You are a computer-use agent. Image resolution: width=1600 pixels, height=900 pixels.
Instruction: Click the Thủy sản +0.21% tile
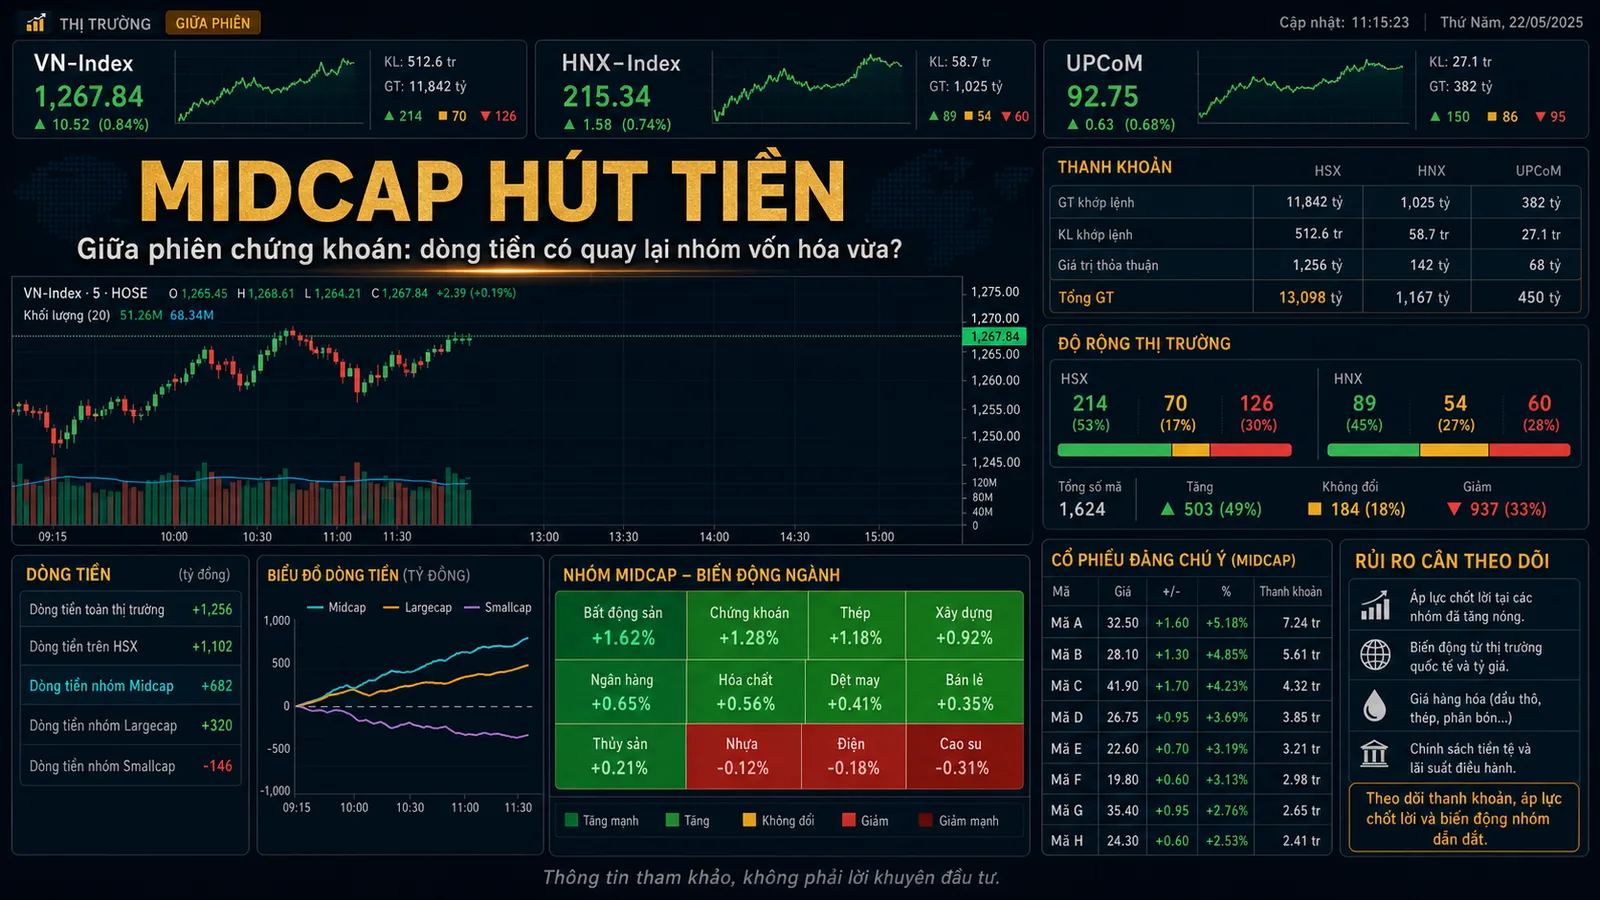[620, 756]
